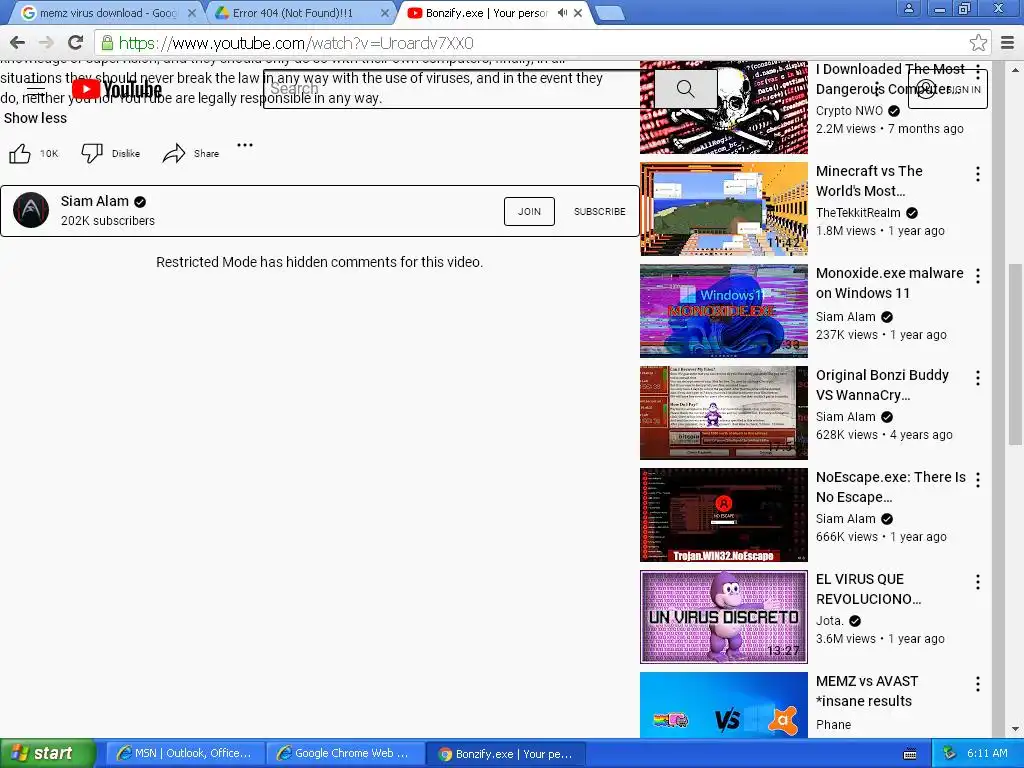Open UN VIRUS DISCRETO thumbnail
1024x768 pixels.
click(x=724, y=616)
